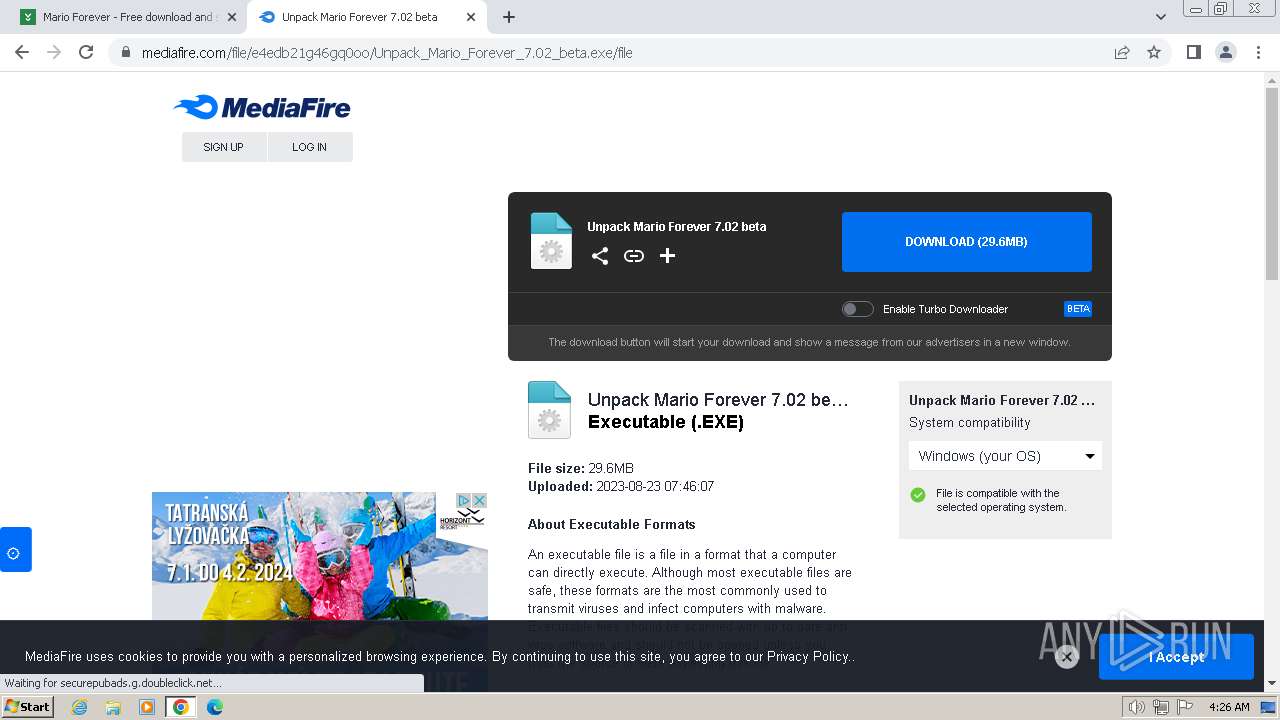Click the share icon under file name
Viewport: 1280px width, 720px height.
click(600, 256)
